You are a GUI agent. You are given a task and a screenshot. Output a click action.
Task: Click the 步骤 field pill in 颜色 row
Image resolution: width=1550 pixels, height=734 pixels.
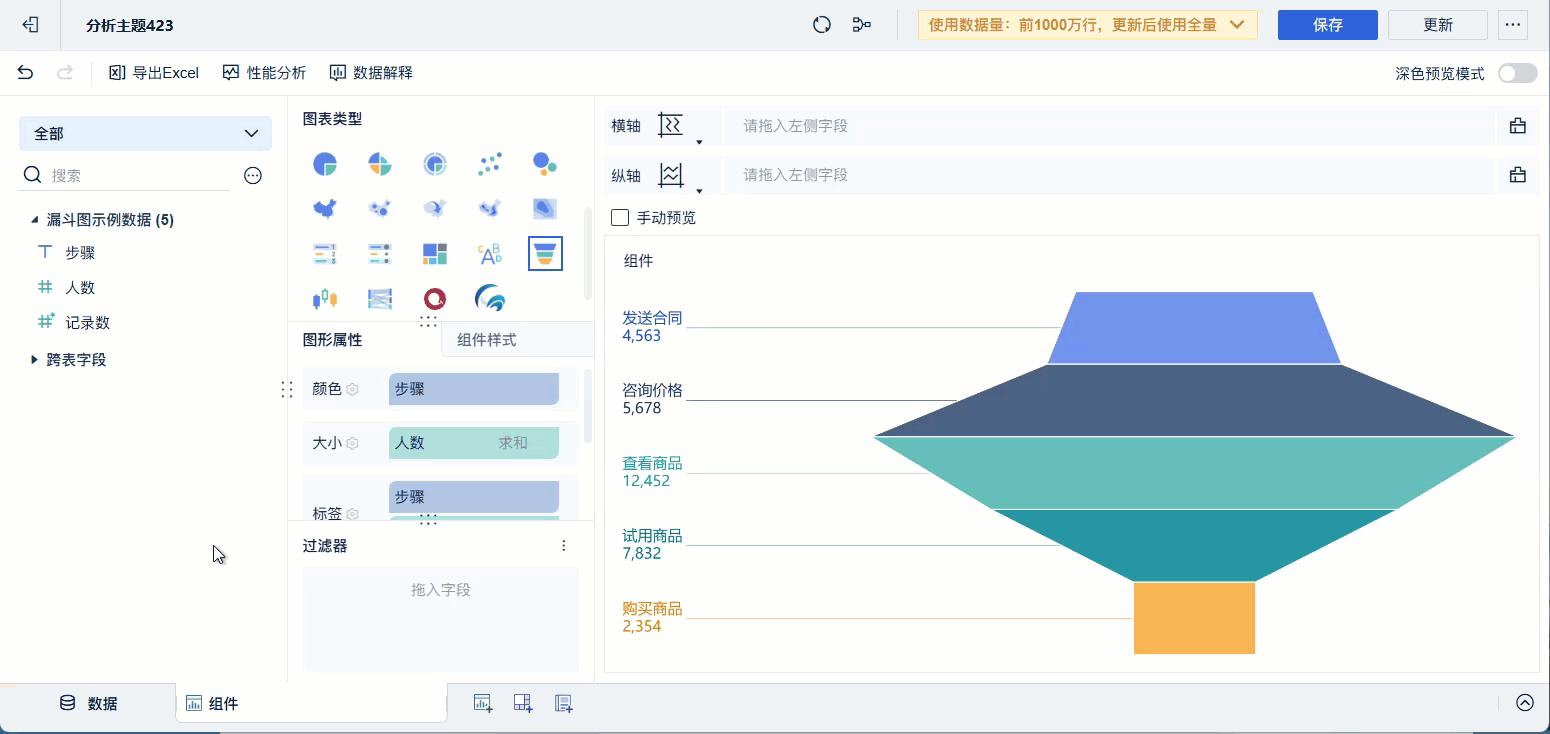474,389
